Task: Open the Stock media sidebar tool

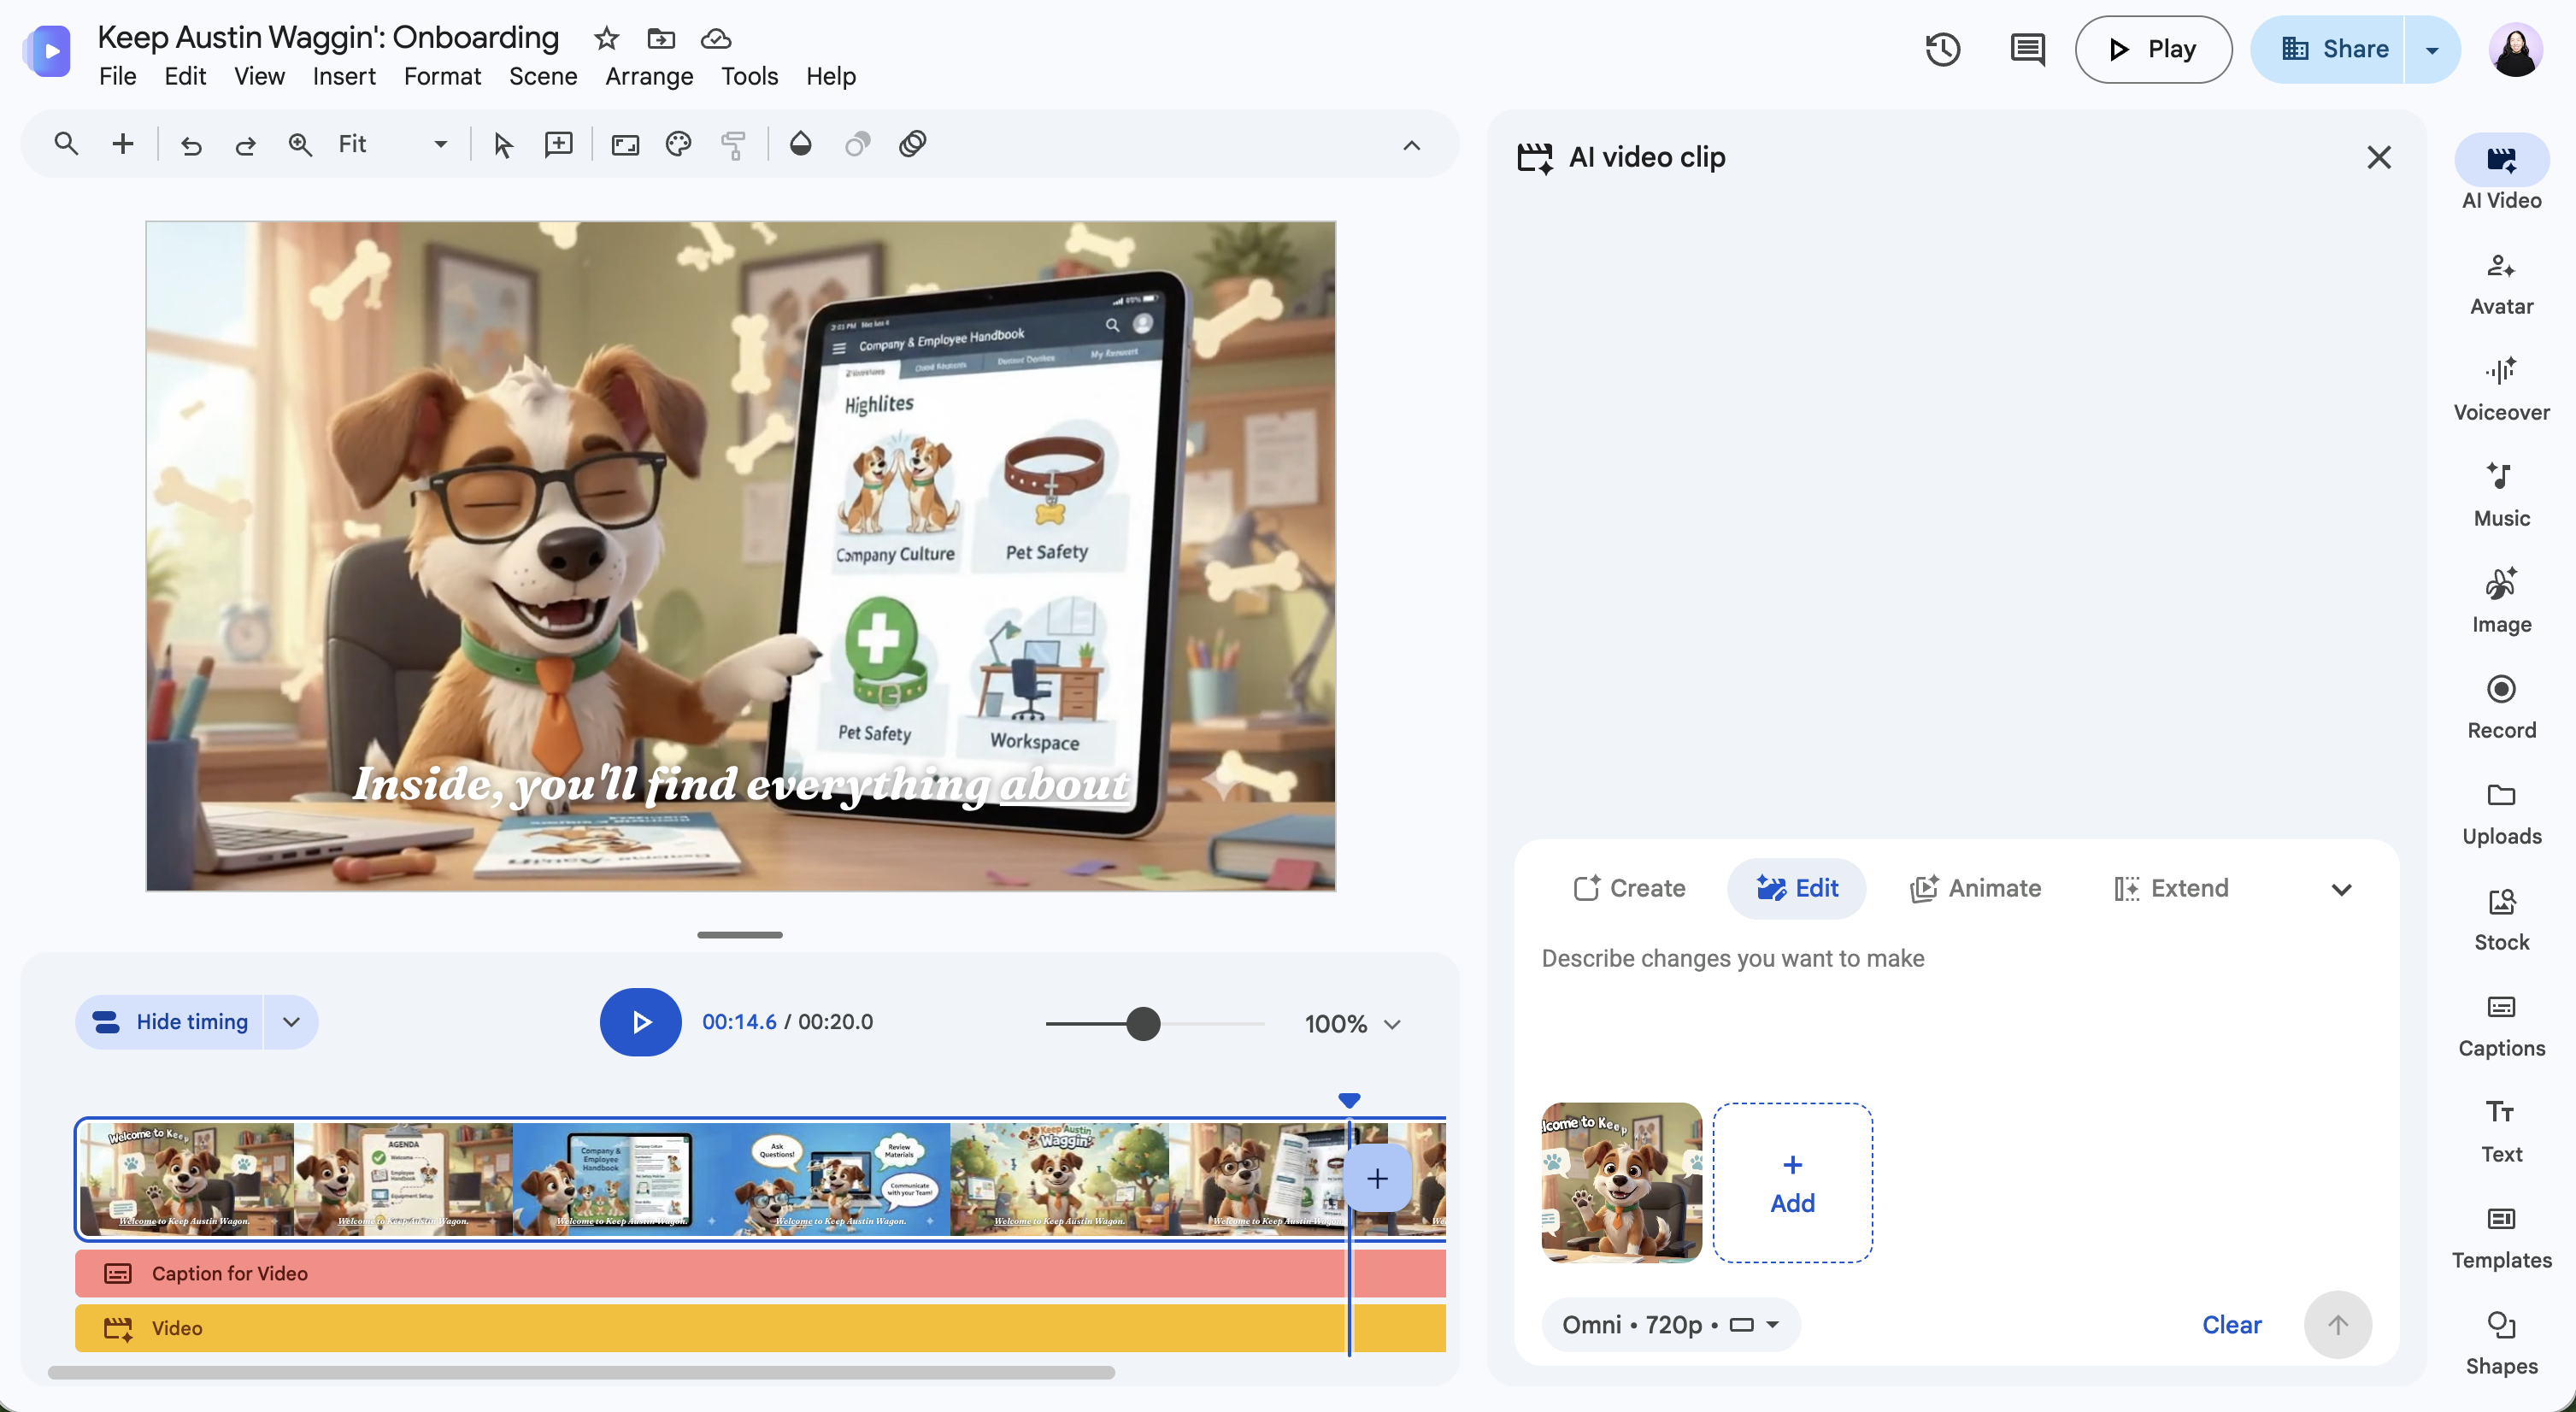Action: tap(2501, 920)
